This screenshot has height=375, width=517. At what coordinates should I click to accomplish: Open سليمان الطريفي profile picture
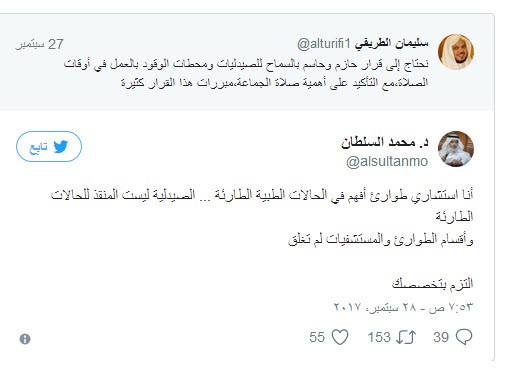(456, 52)
